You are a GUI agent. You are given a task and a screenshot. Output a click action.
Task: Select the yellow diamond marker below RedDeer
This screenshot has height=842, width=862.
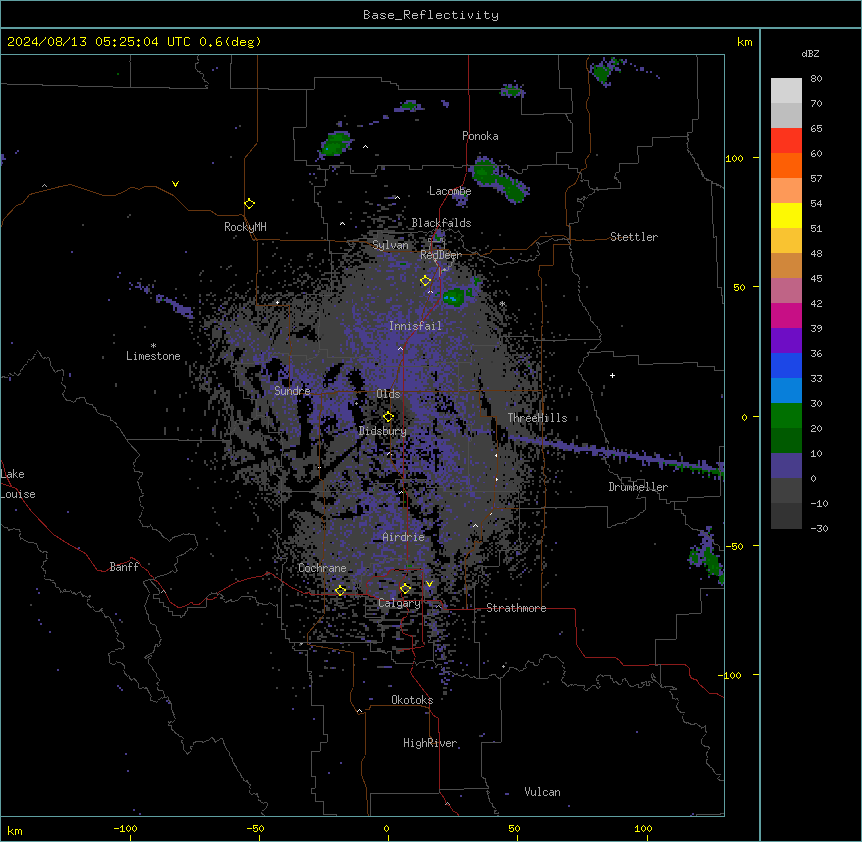point(425,281)
